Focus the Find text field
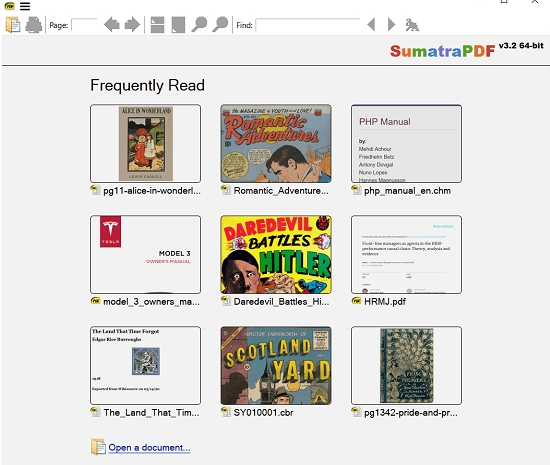 tap(308, 25)
